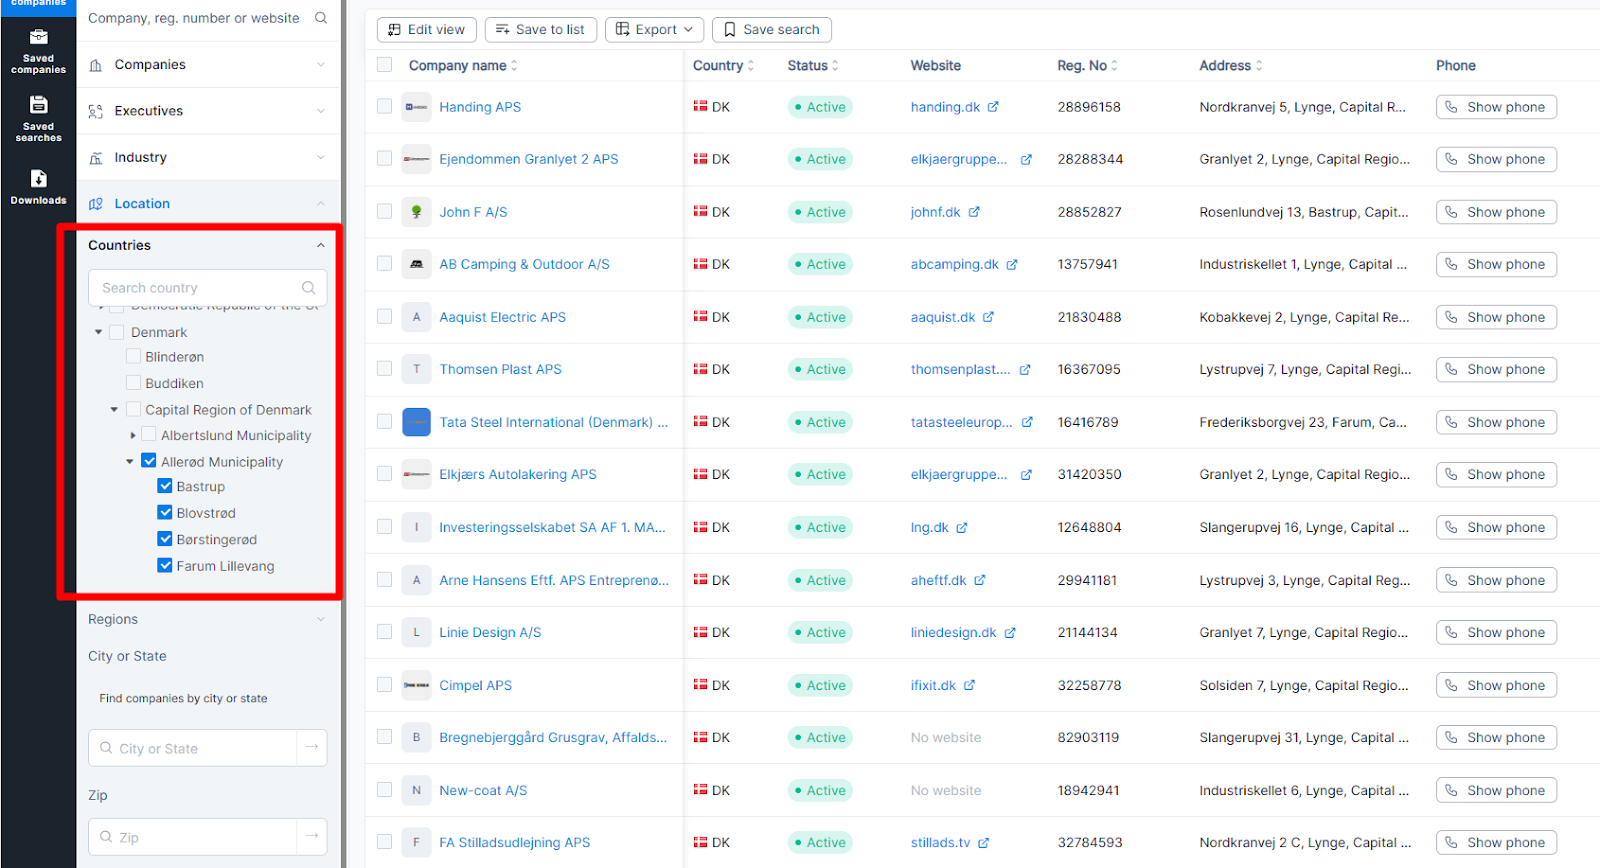Uncheck Allerød Municipality checkbox
1600x868 pixels.
pyautogui.click(x=149, y=461)
